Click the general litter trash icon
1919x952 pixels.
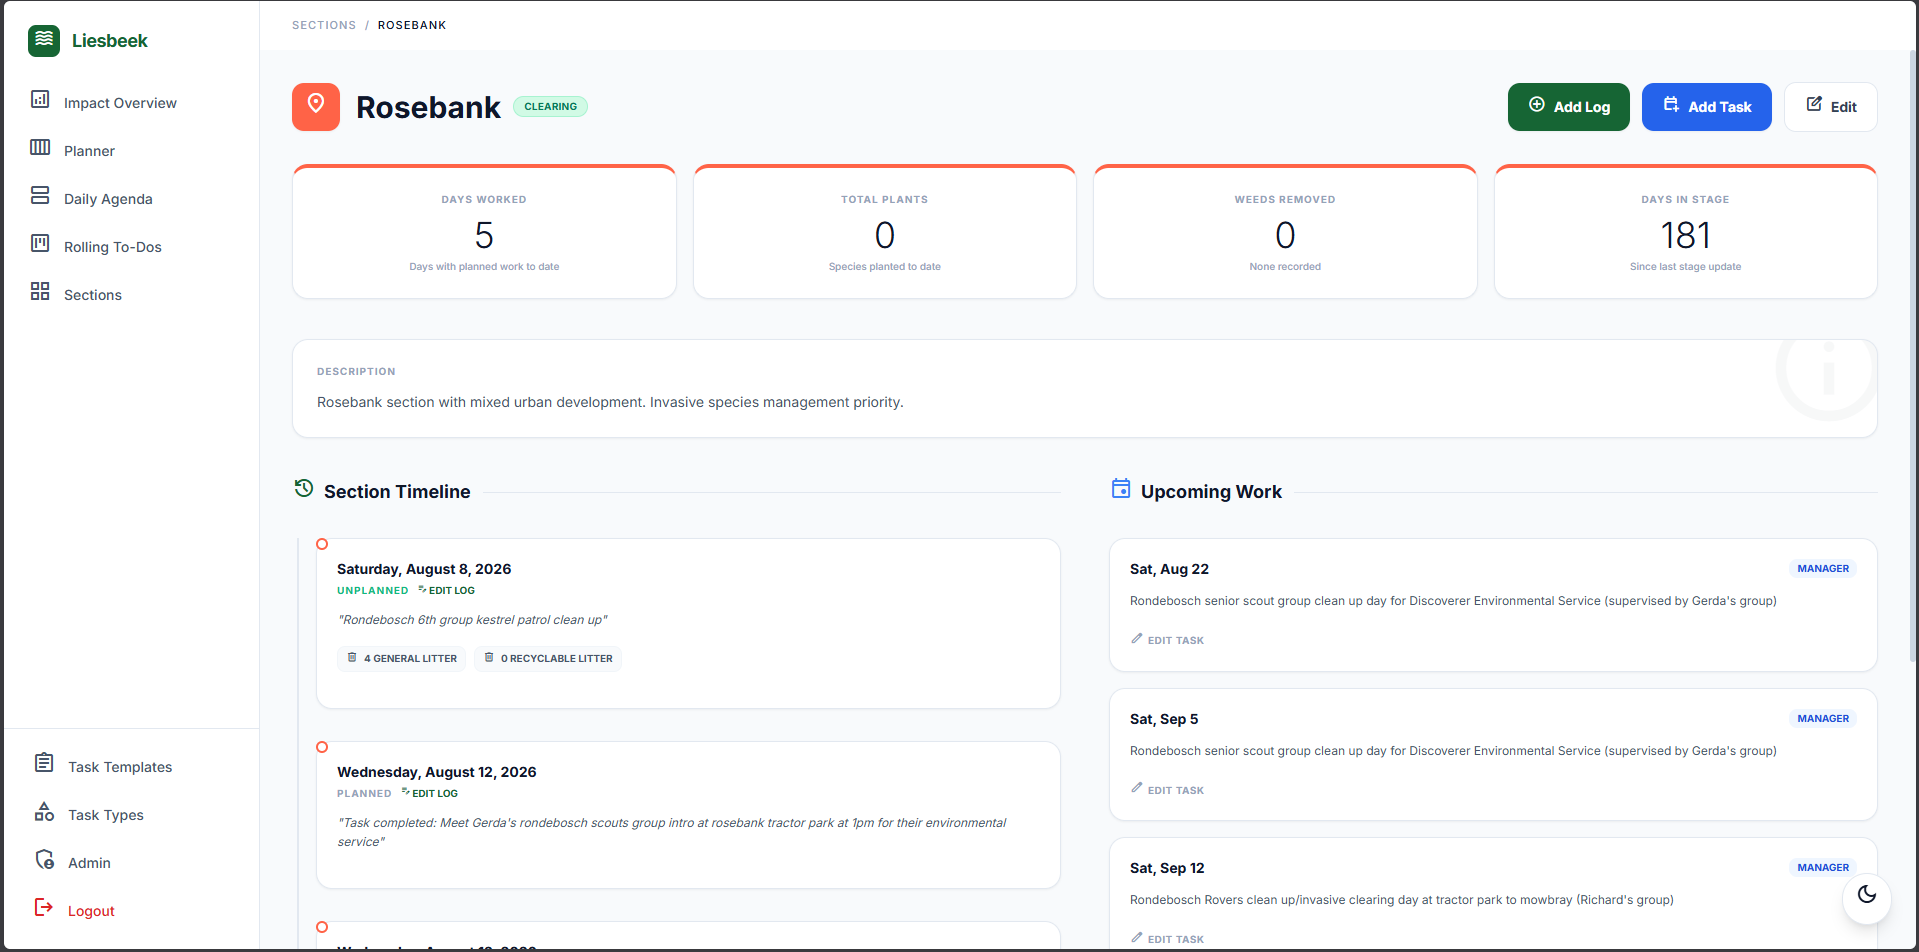(352, 658)
